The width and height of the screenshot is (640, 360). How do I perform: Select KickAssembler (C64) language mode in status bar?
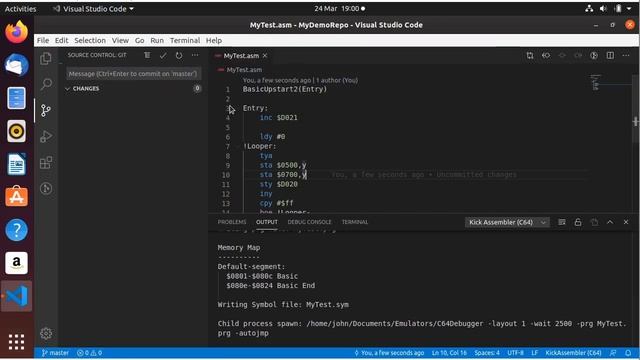coord(573,353)
